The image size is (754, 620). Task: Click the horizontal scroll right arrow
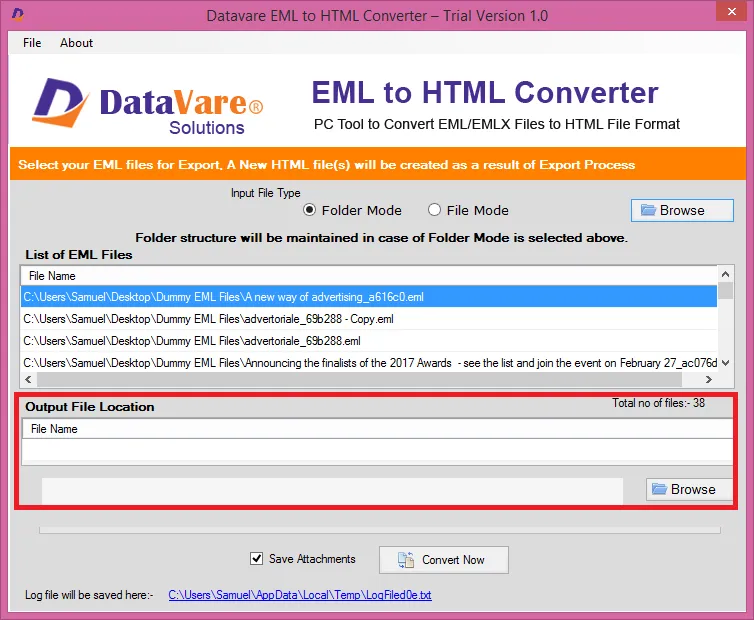point(708,380)
